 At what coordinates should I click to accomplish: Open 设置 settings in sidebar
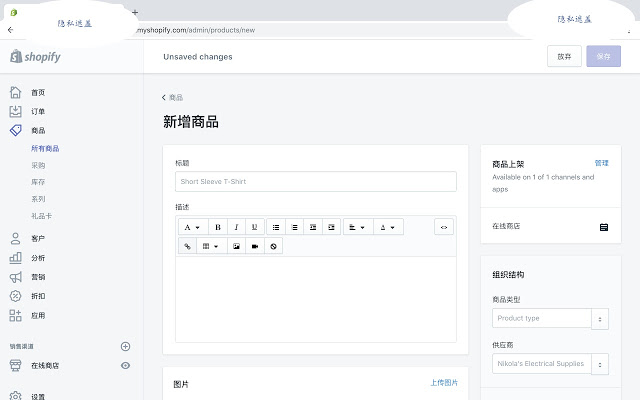tap(38, 396)
